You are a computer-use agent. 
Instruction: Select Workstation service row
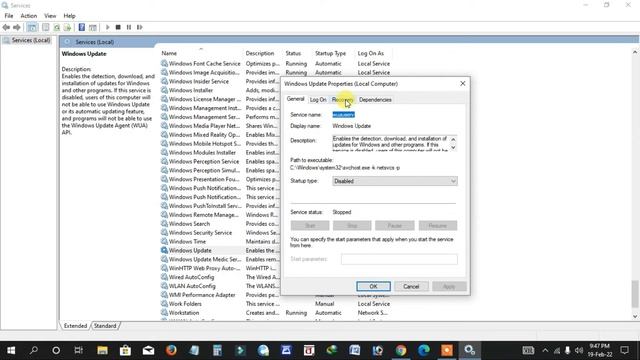pyautogui.click(x=184, y=313)
